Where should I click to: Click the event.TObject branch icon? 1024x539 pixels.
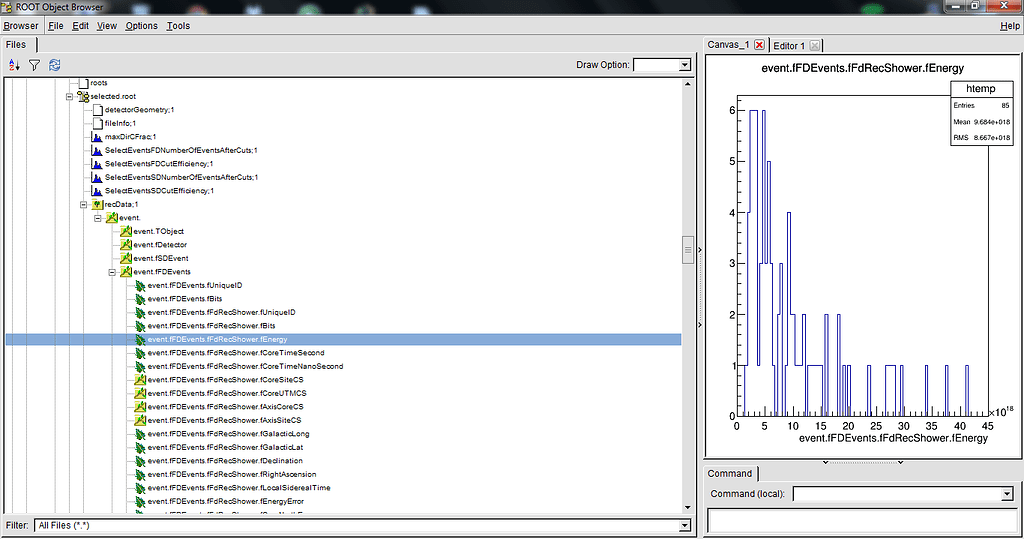point(126,231)
